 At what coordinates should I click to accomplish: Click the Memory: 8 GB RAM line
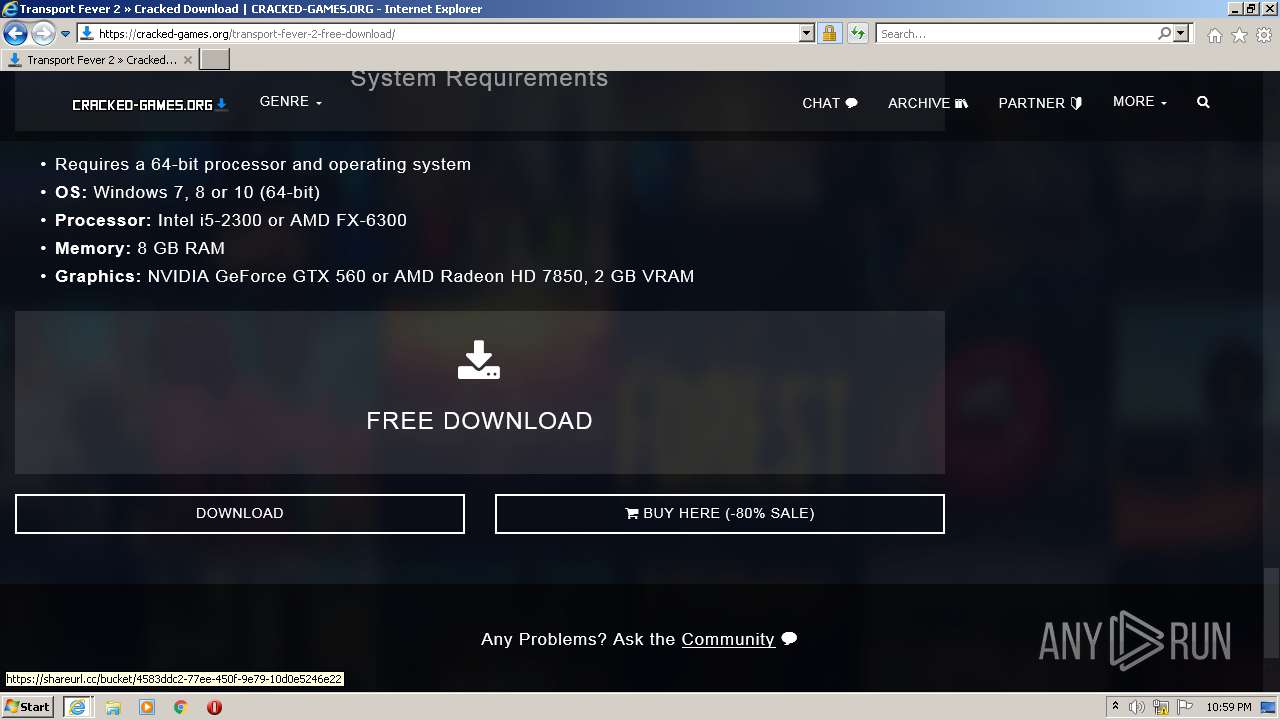click(140, 248)
